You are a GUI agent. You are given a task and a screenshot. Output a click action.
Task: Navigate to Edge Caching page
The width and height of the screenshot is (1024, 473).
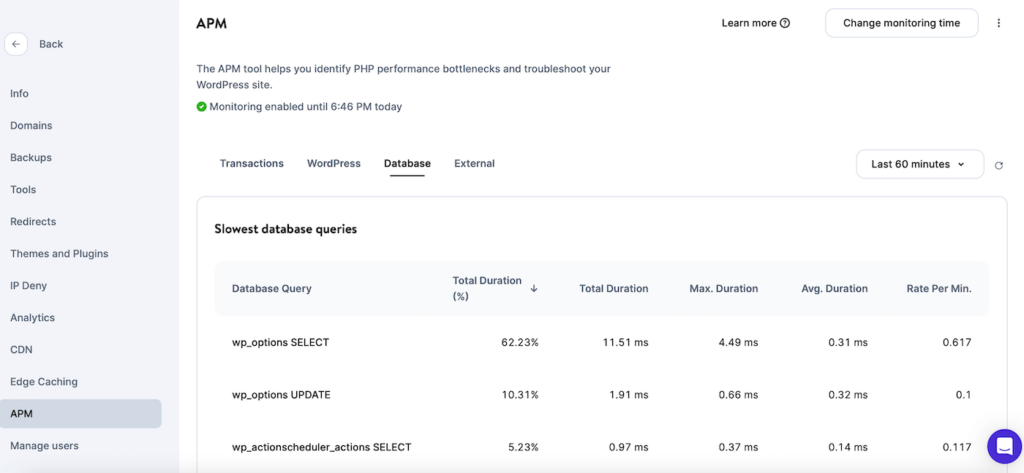coord(44,382)
